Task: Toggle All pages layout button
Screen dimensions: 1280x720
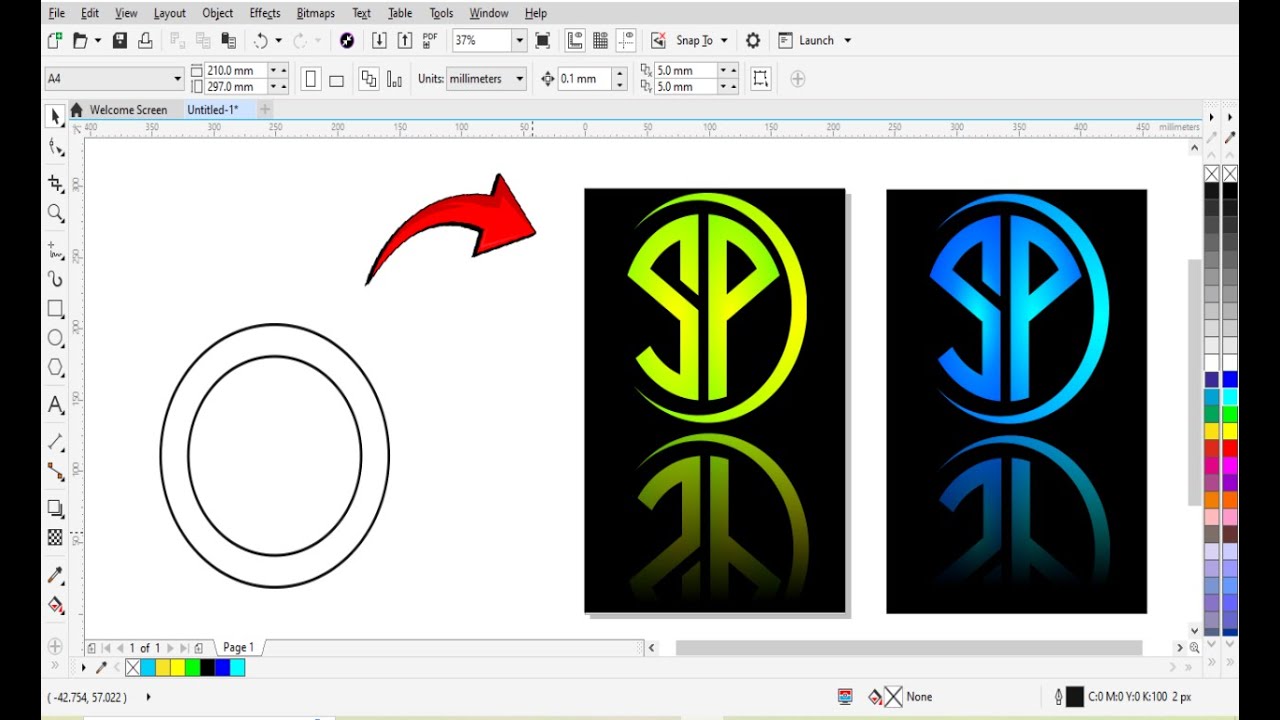Action: [369, 79]
